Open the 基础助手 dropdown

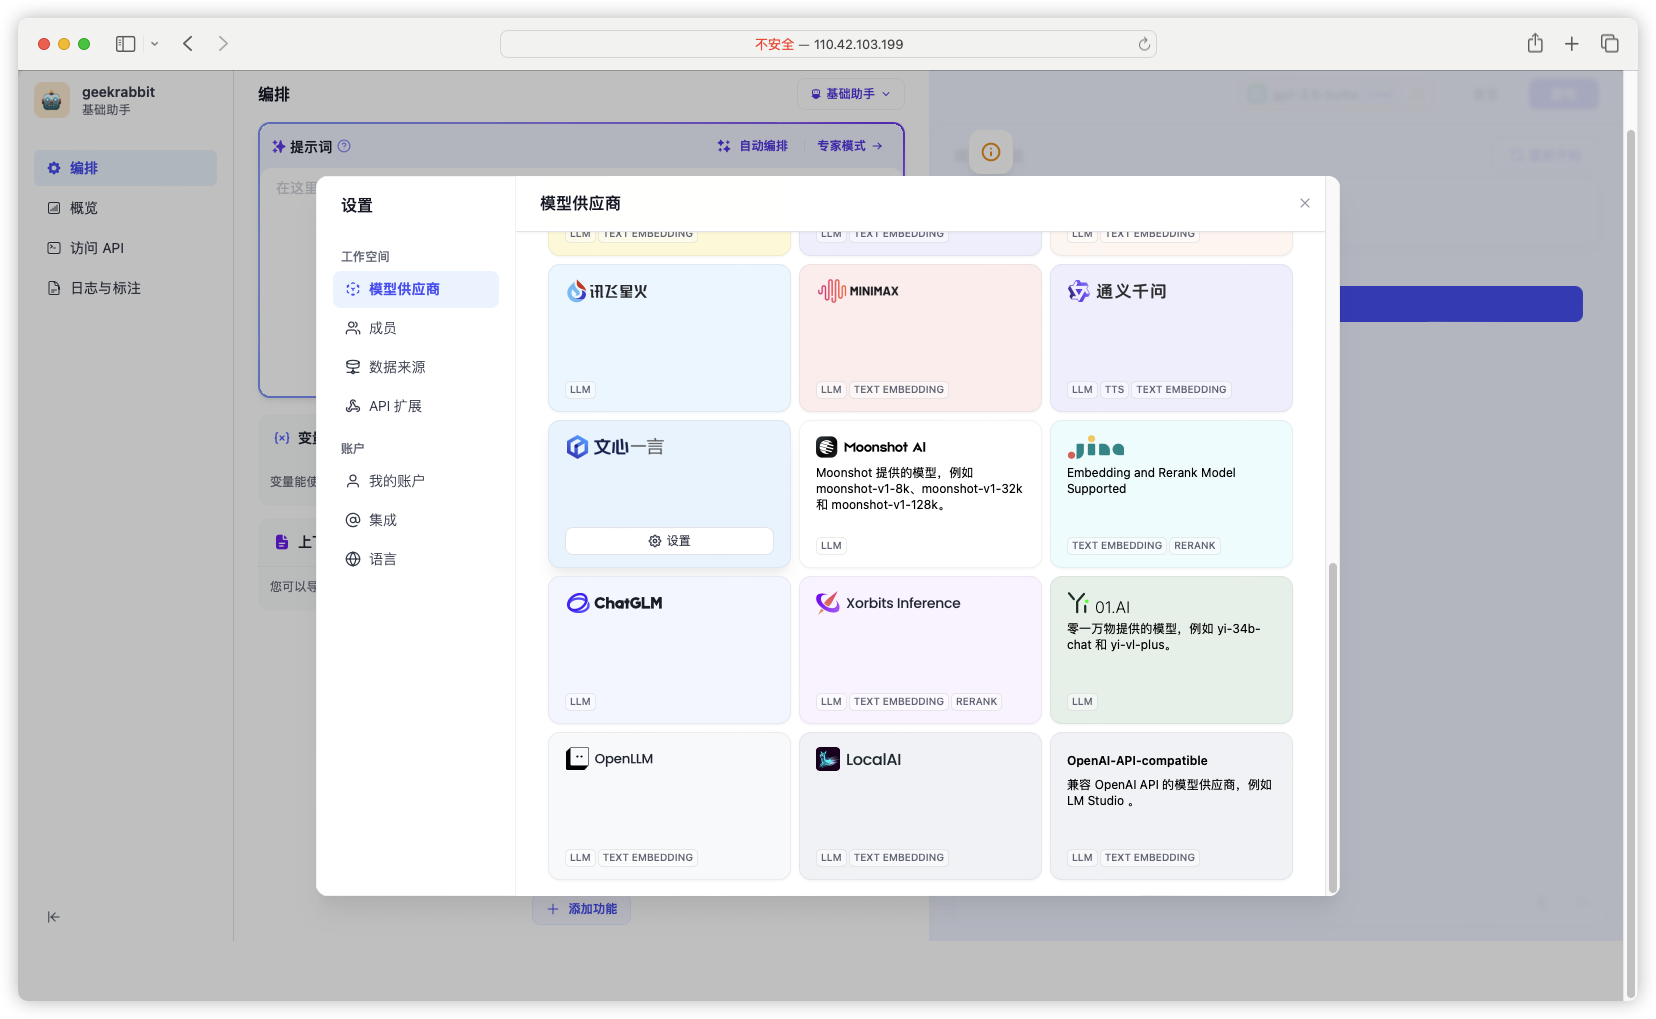850,94
